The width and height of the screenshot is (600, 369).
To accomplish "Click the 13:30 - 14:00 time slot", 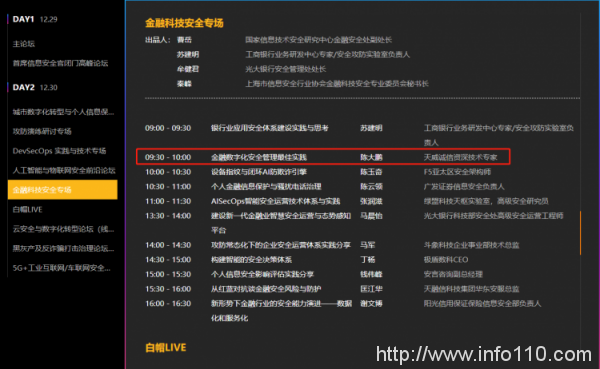I will pos(168,216).
